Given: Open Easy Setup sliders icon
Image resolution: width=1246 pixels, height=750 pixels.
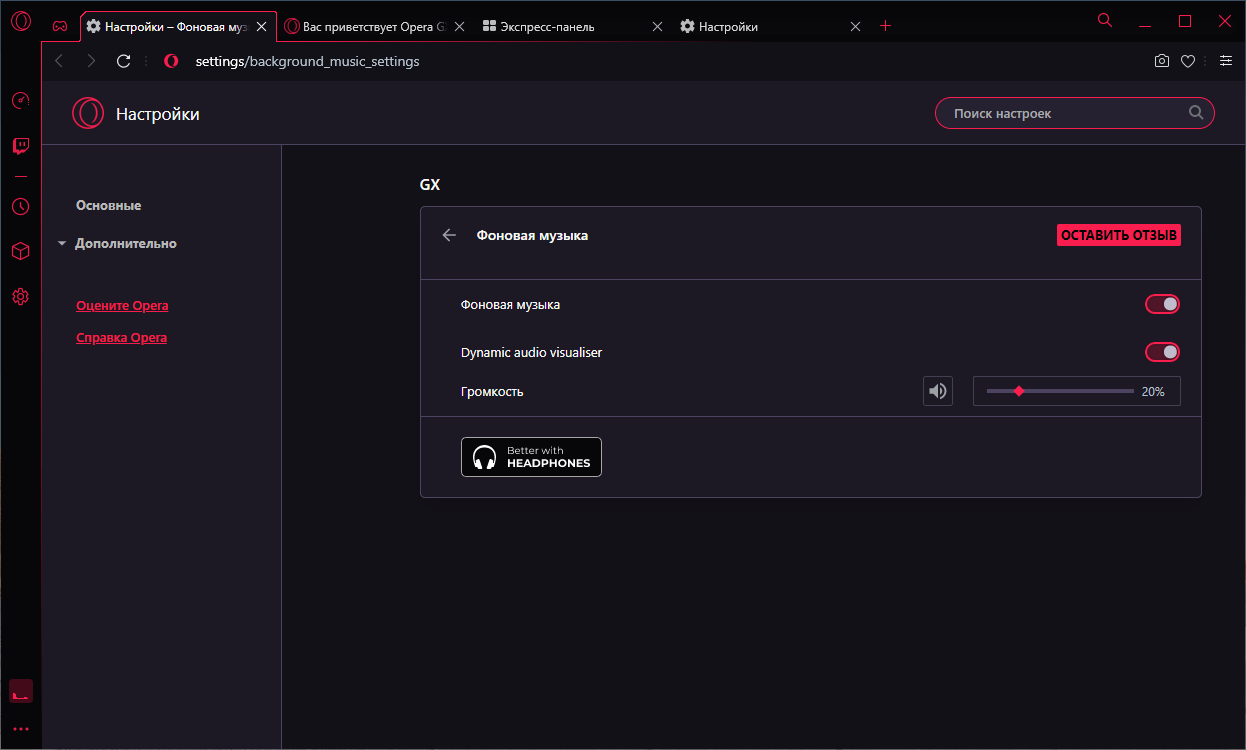Looking at the screenshot, I should pyautogui.click(x=1225, y=61).
